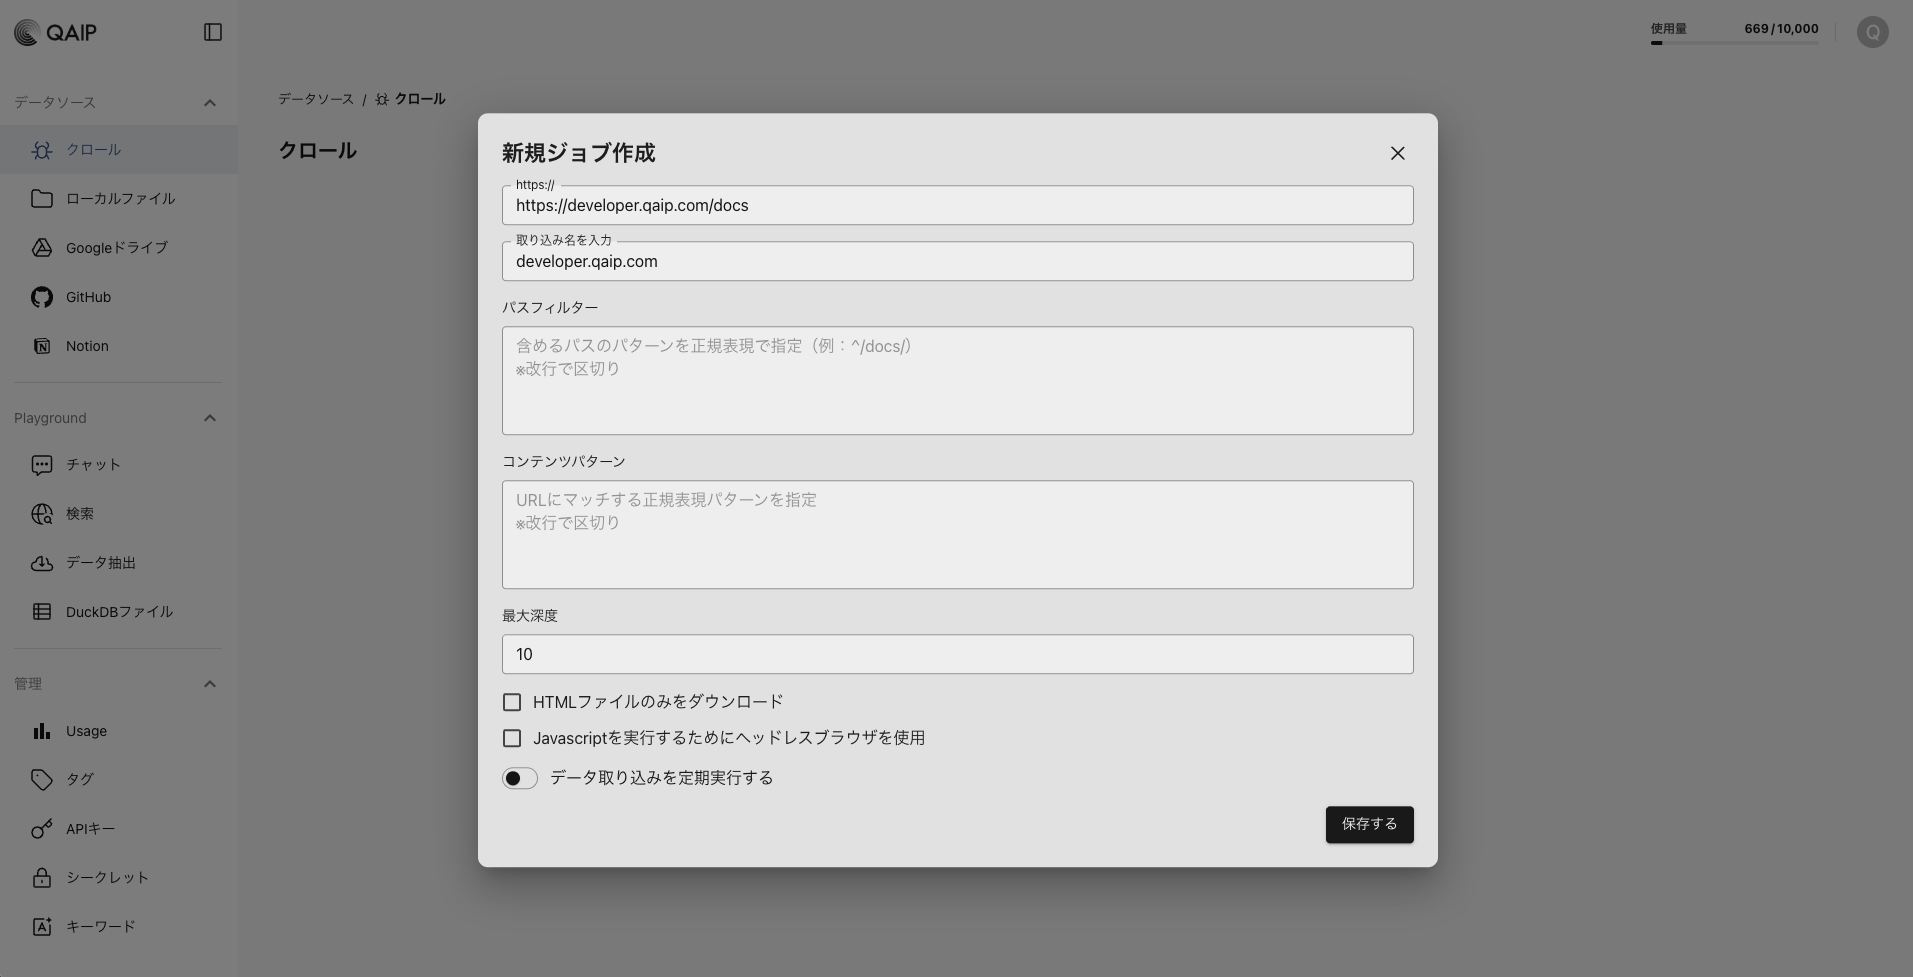The height and width of the screenshot is (977, 1913).
Task: Select GitHub in the data sources sidebar
Action: (x=87, y=296)
